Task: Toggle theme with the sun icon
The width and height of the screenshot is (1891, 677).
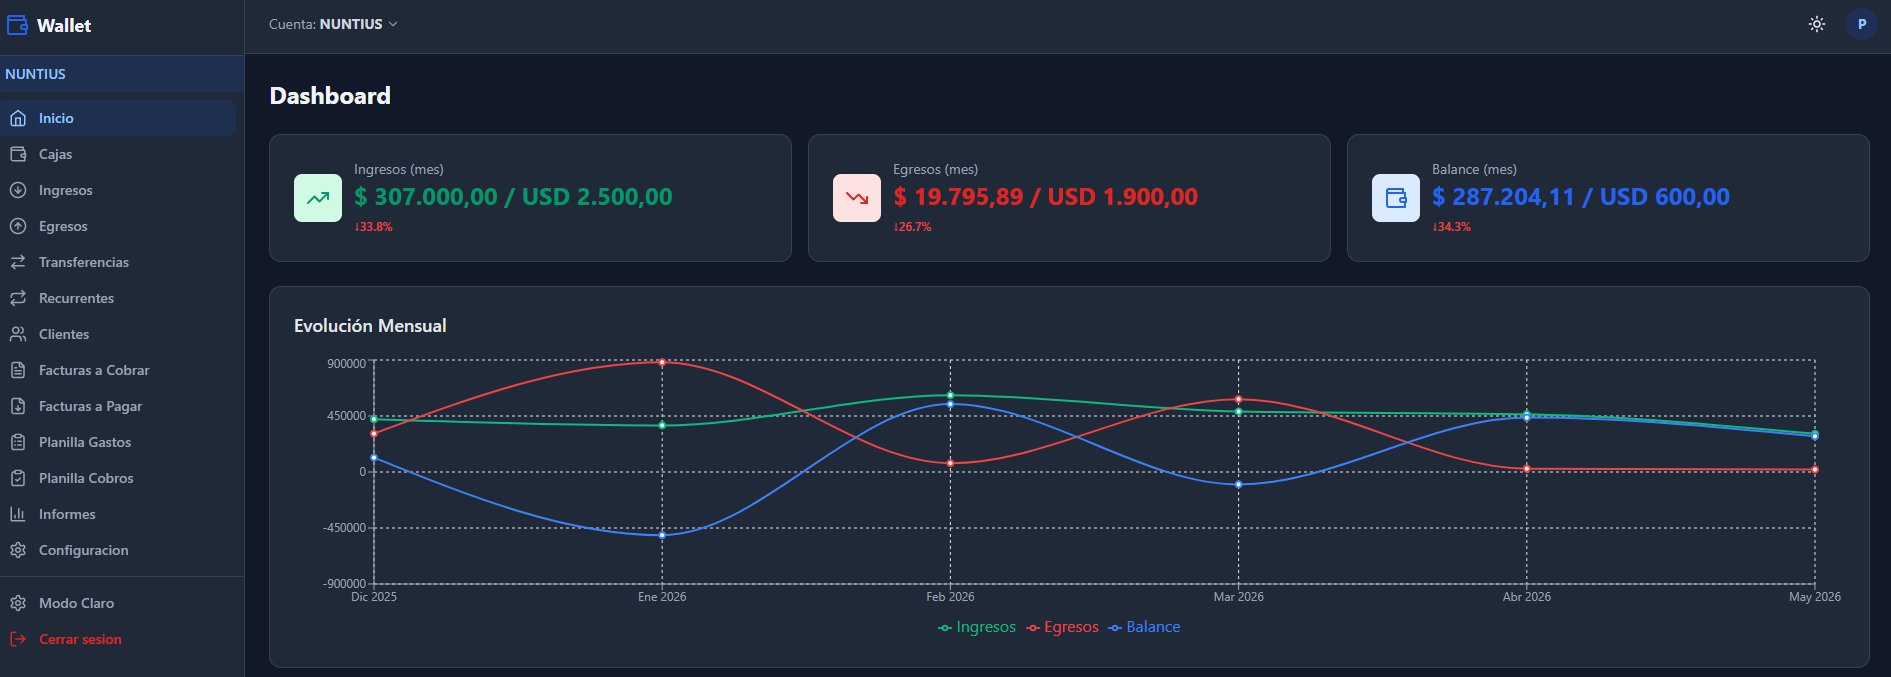Action: 1817,24
